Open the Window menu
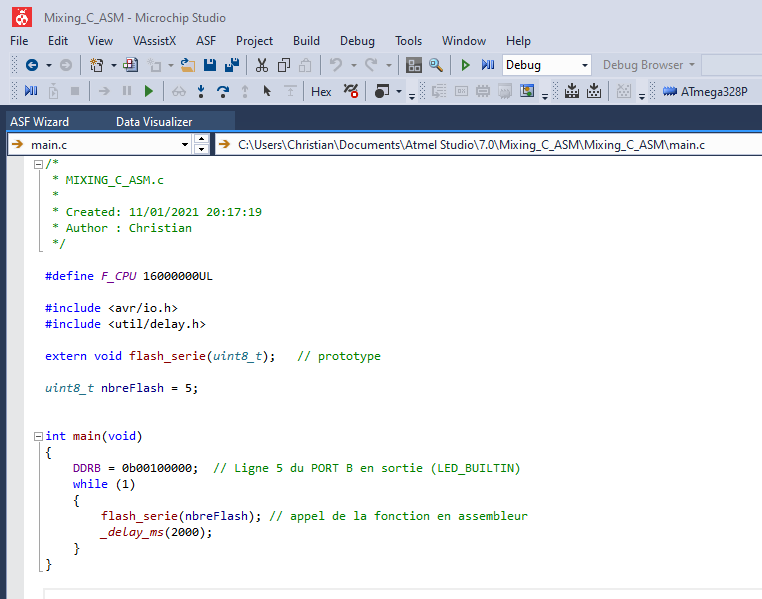762x599 pixels. [x=464, y=41]
